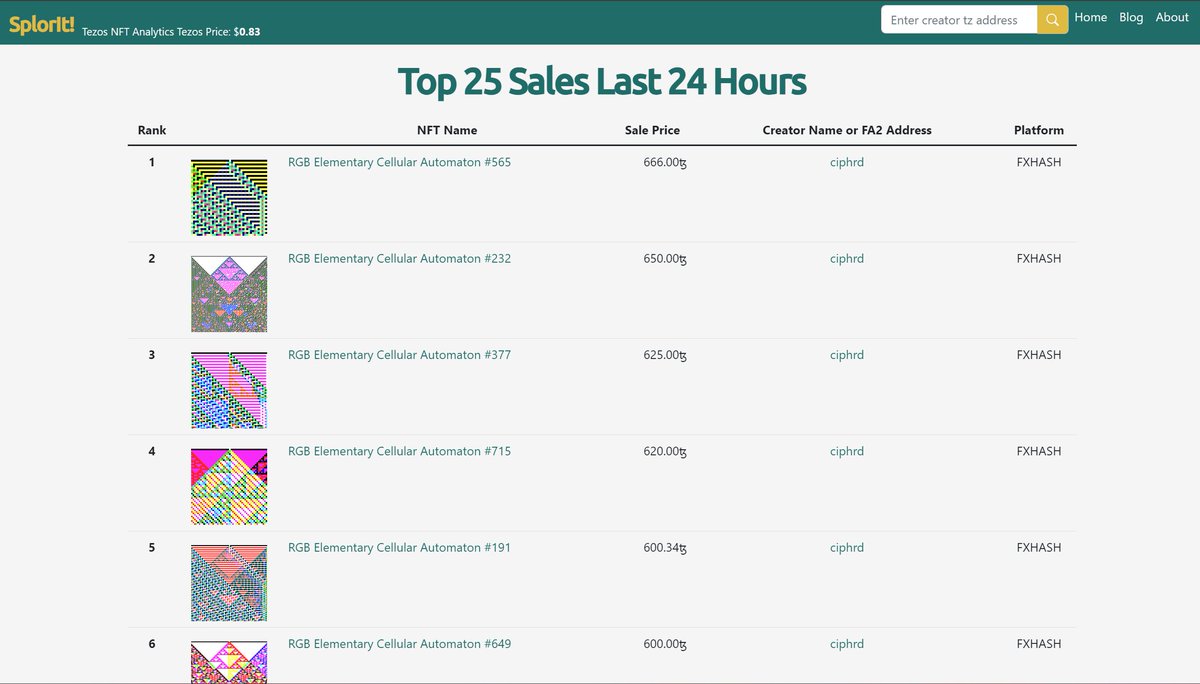Viewport: 1200px width, 684px height.
Task: Select the 600.34 sale price cell
Action: (x=665, y=547)
